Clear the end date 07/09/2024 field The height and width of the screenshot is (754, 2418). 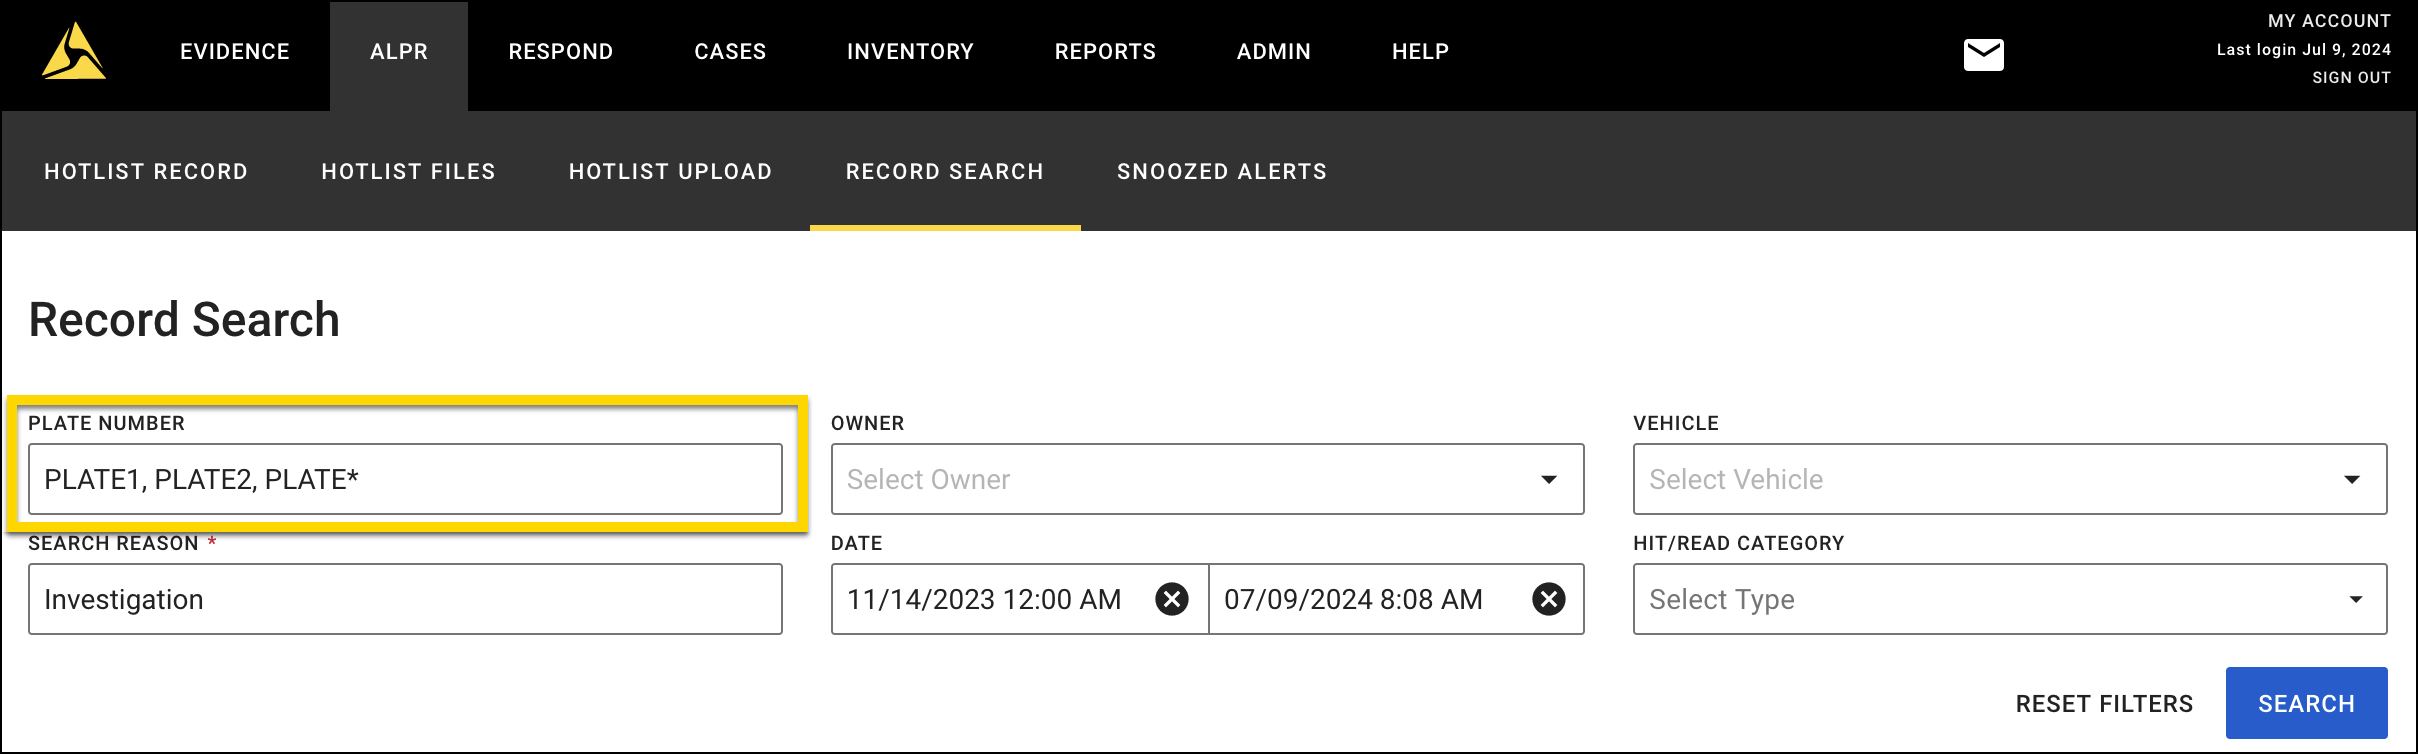click(x=1548, y=599)
